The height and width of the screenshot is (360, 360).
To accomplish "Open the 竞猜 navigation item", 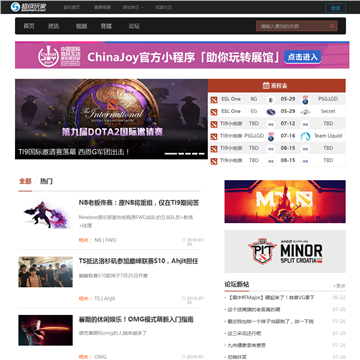I will point(106,26).
